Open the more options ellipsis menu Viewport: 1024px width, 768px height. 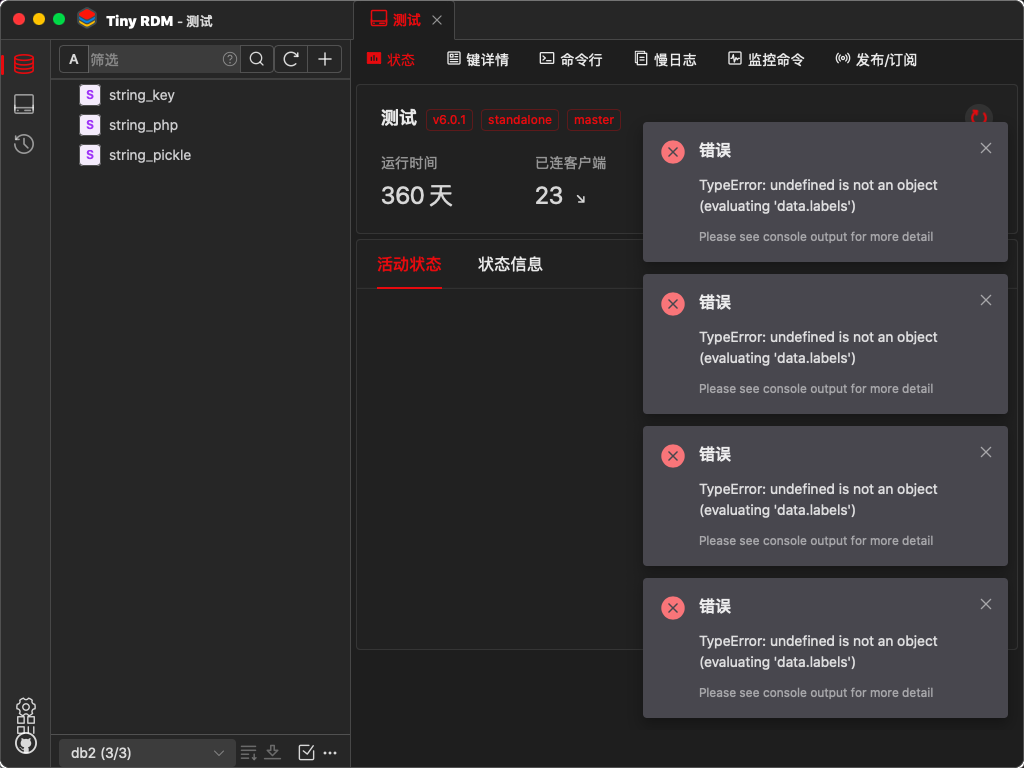tap(330, 753)
